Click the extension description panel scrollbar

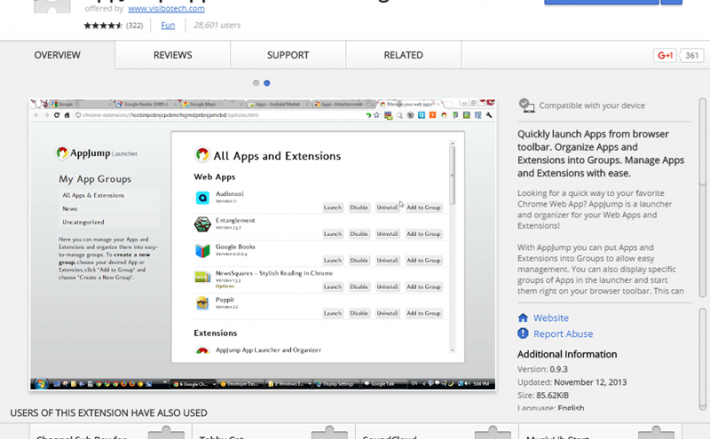pos(702,197)
